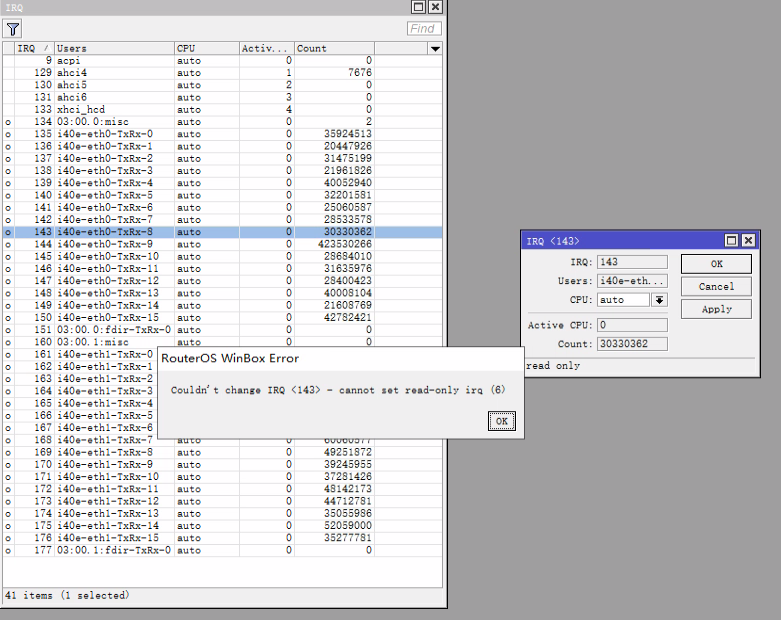The image size is (781, 620).
Task: Click the count value 423530266
Action: [x=345, y=245]
